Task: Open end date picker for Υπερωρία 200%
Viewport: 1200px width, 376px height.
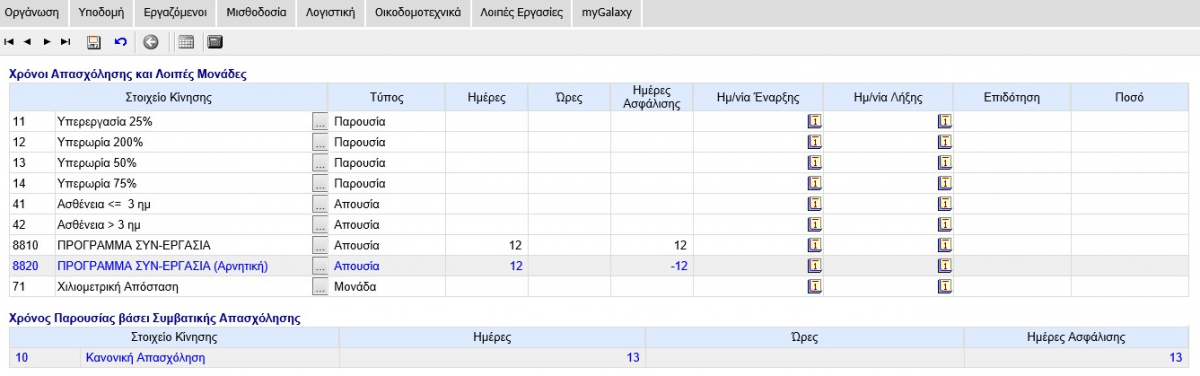Action: coord(944,142)
